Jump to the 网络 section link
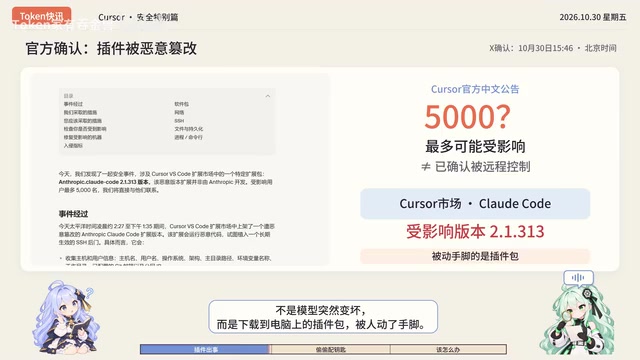 point(179,112)
